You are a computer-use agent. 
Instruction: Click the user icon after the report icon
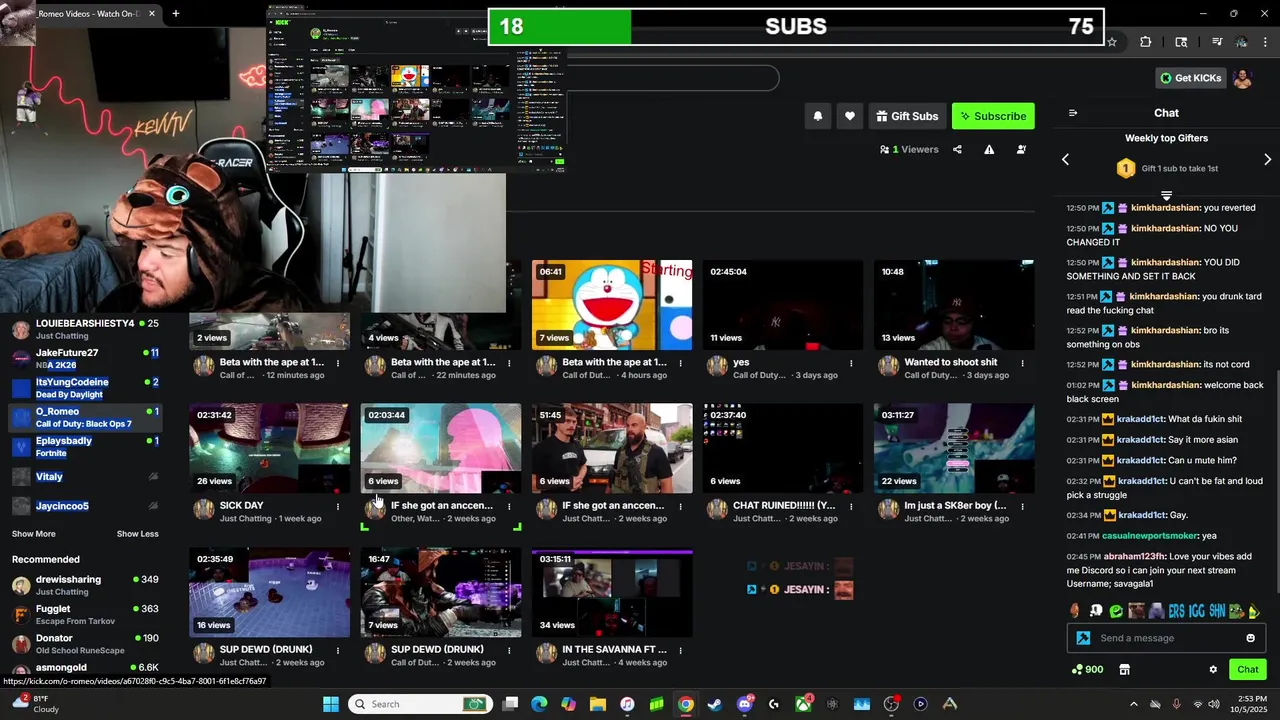[x=1021, y=149]
